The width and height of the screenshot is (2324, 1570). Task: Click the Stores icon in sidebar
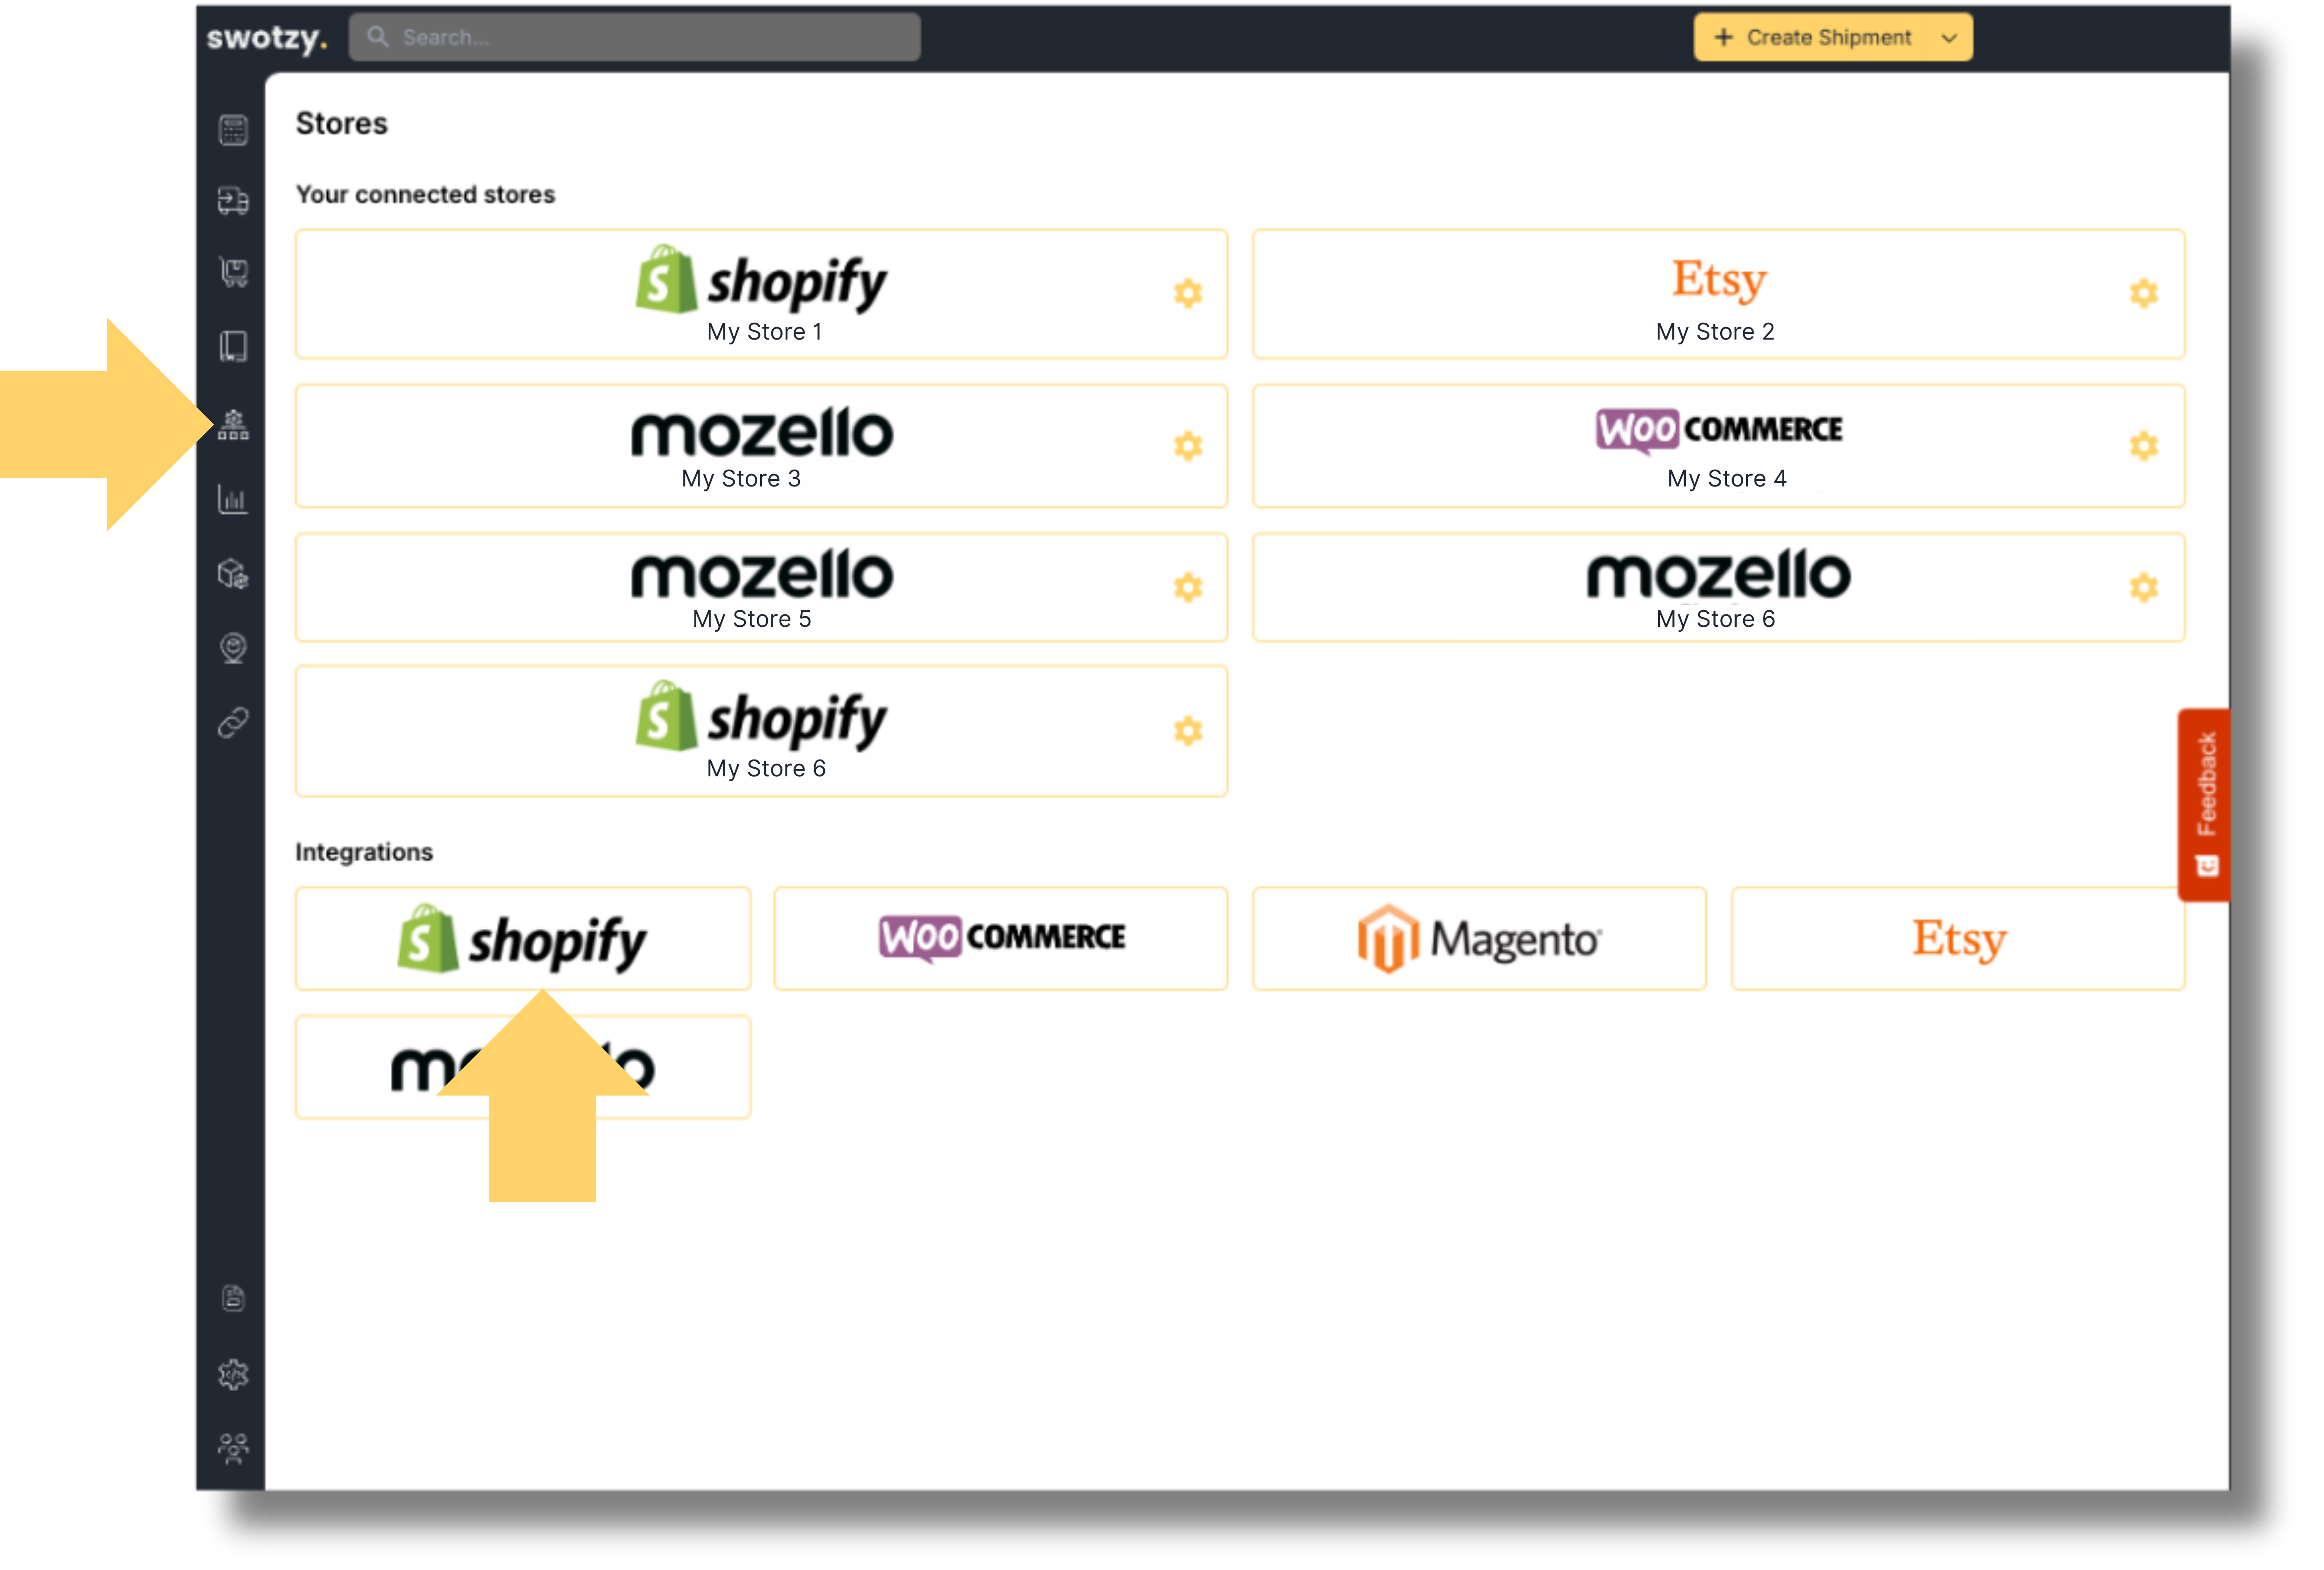click(233, 425)
